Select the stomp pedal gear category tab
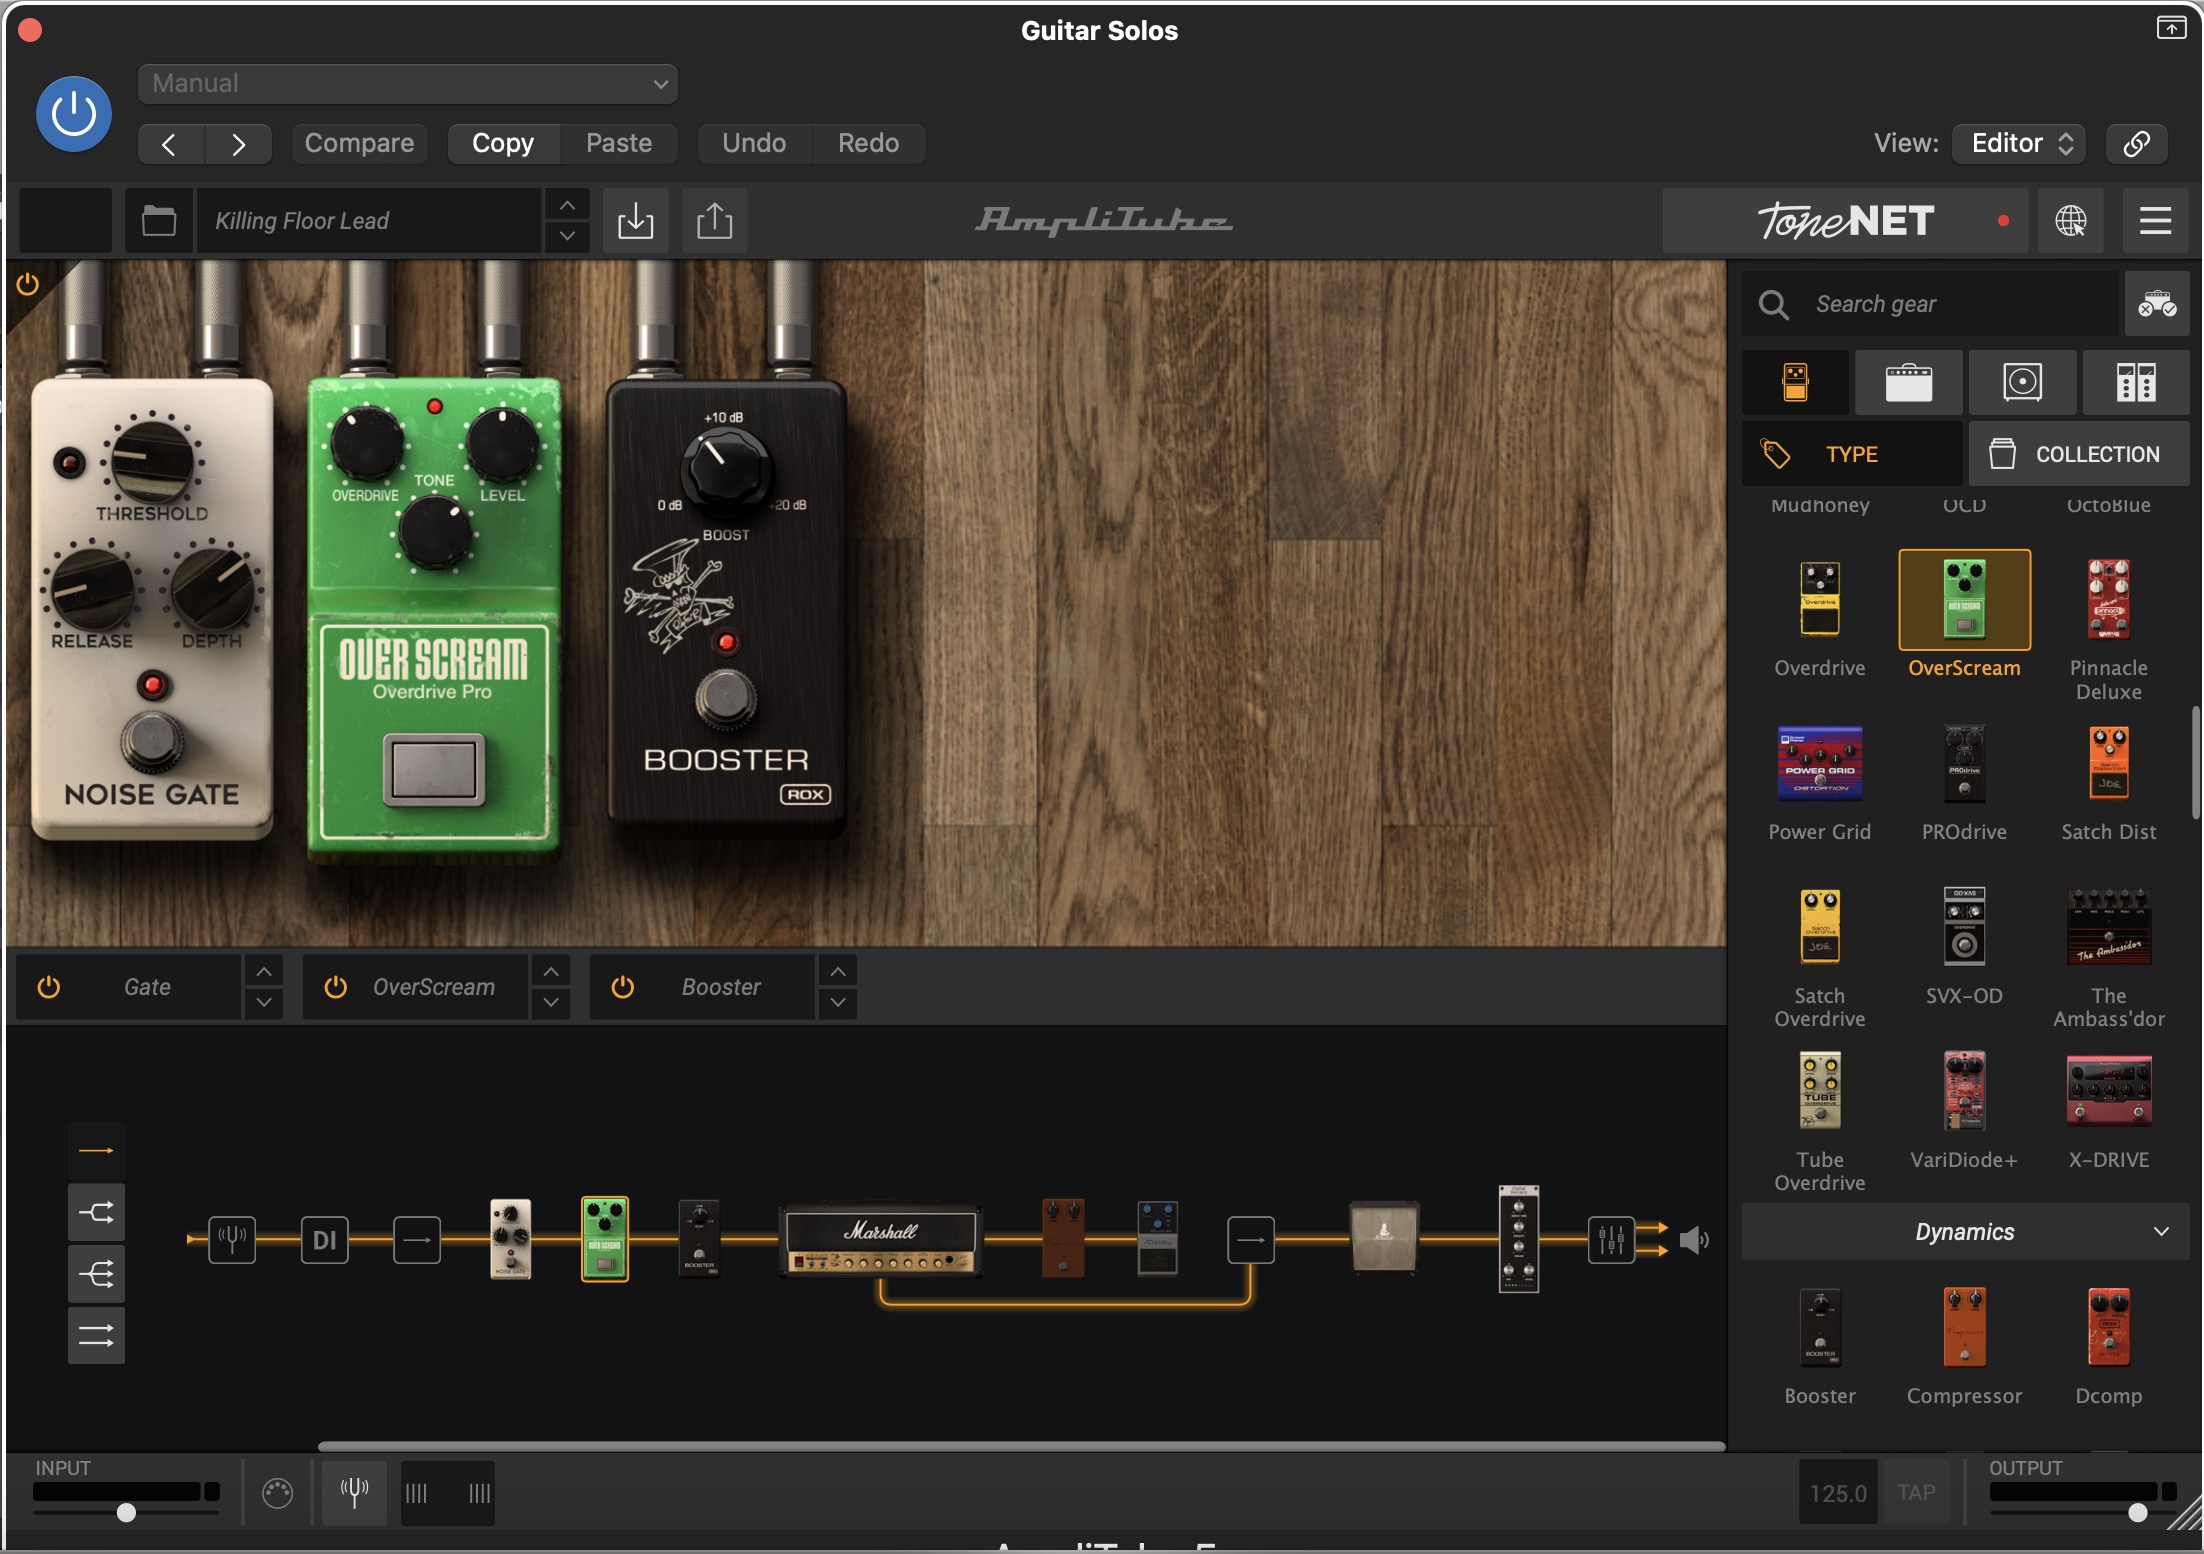The height and width of the screenshot is (1554, 2204). coord(1795,382)
